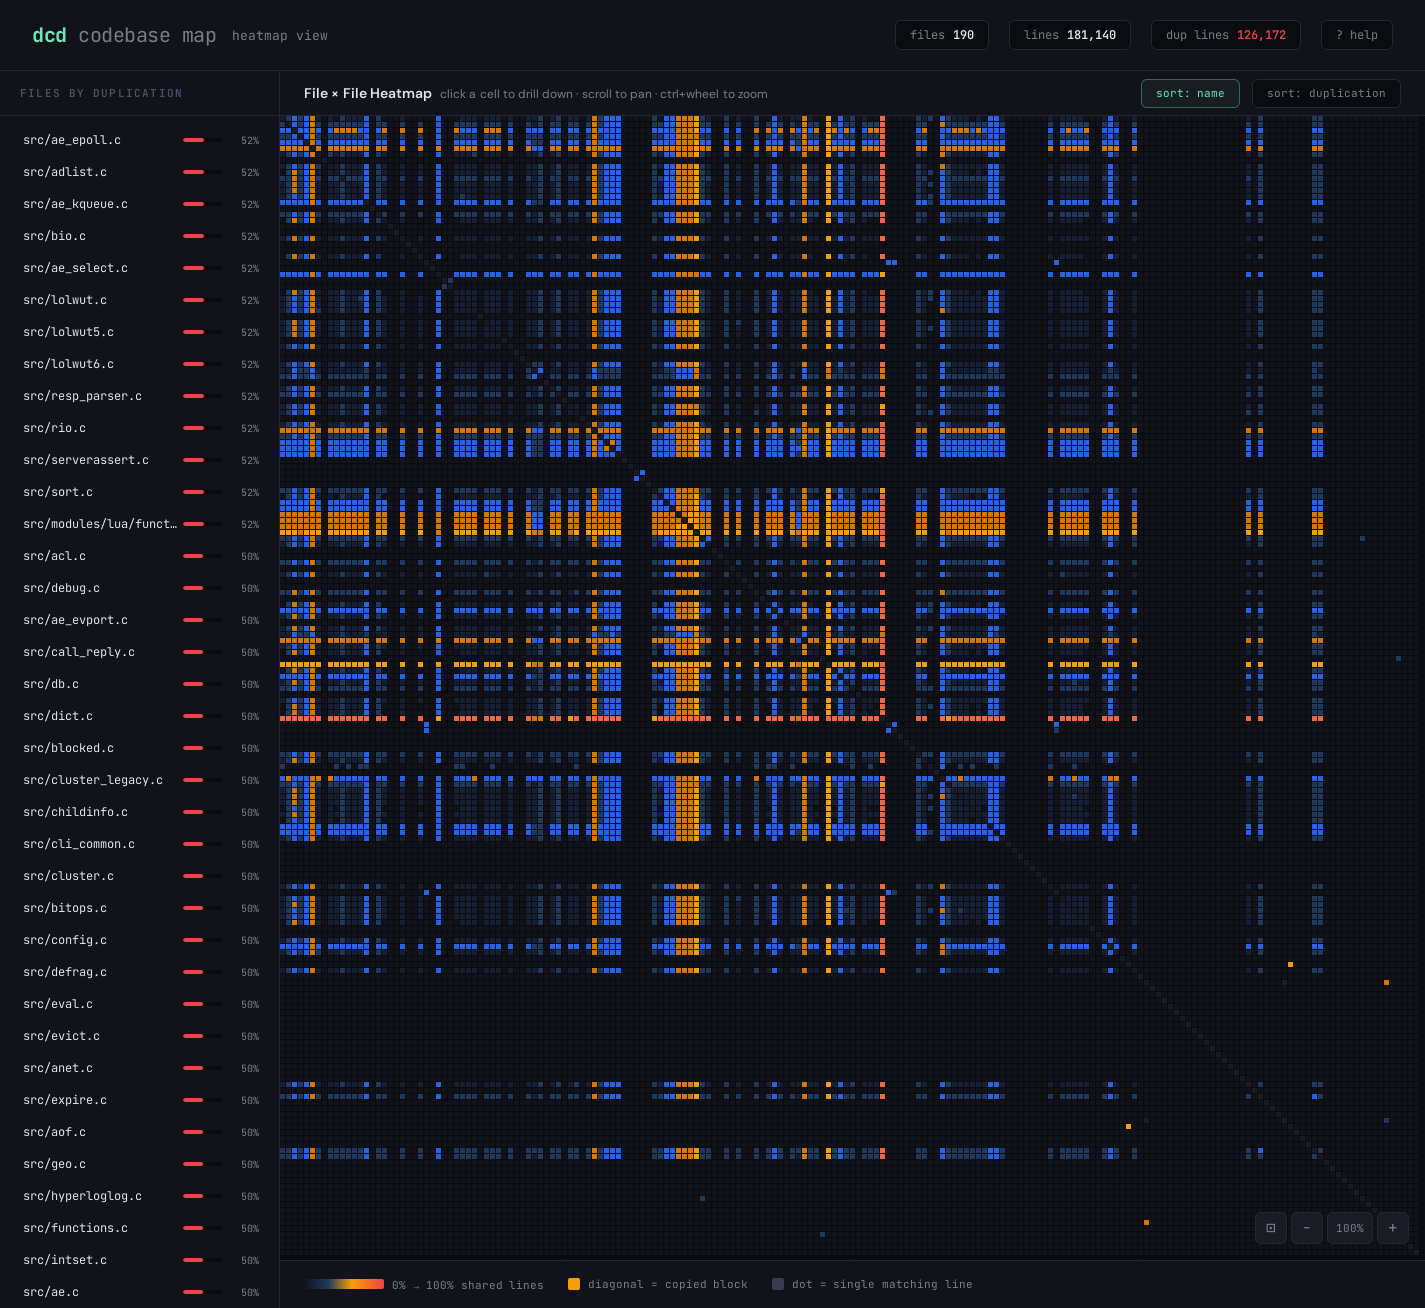
Task: Click the gray single matching line swatch
Action: tap(778, 1284)
